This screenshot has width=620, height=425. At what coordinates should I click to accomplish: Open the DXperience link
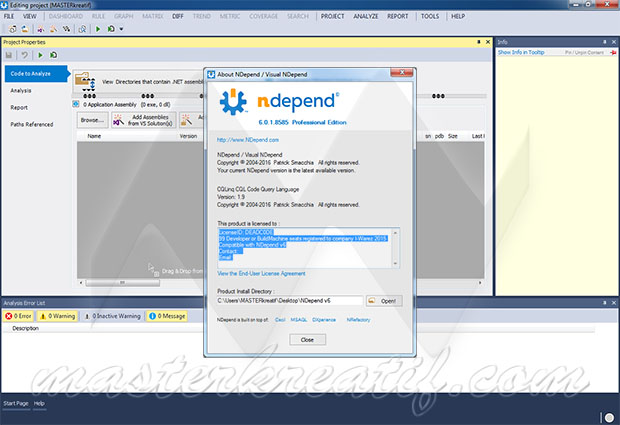324,320
